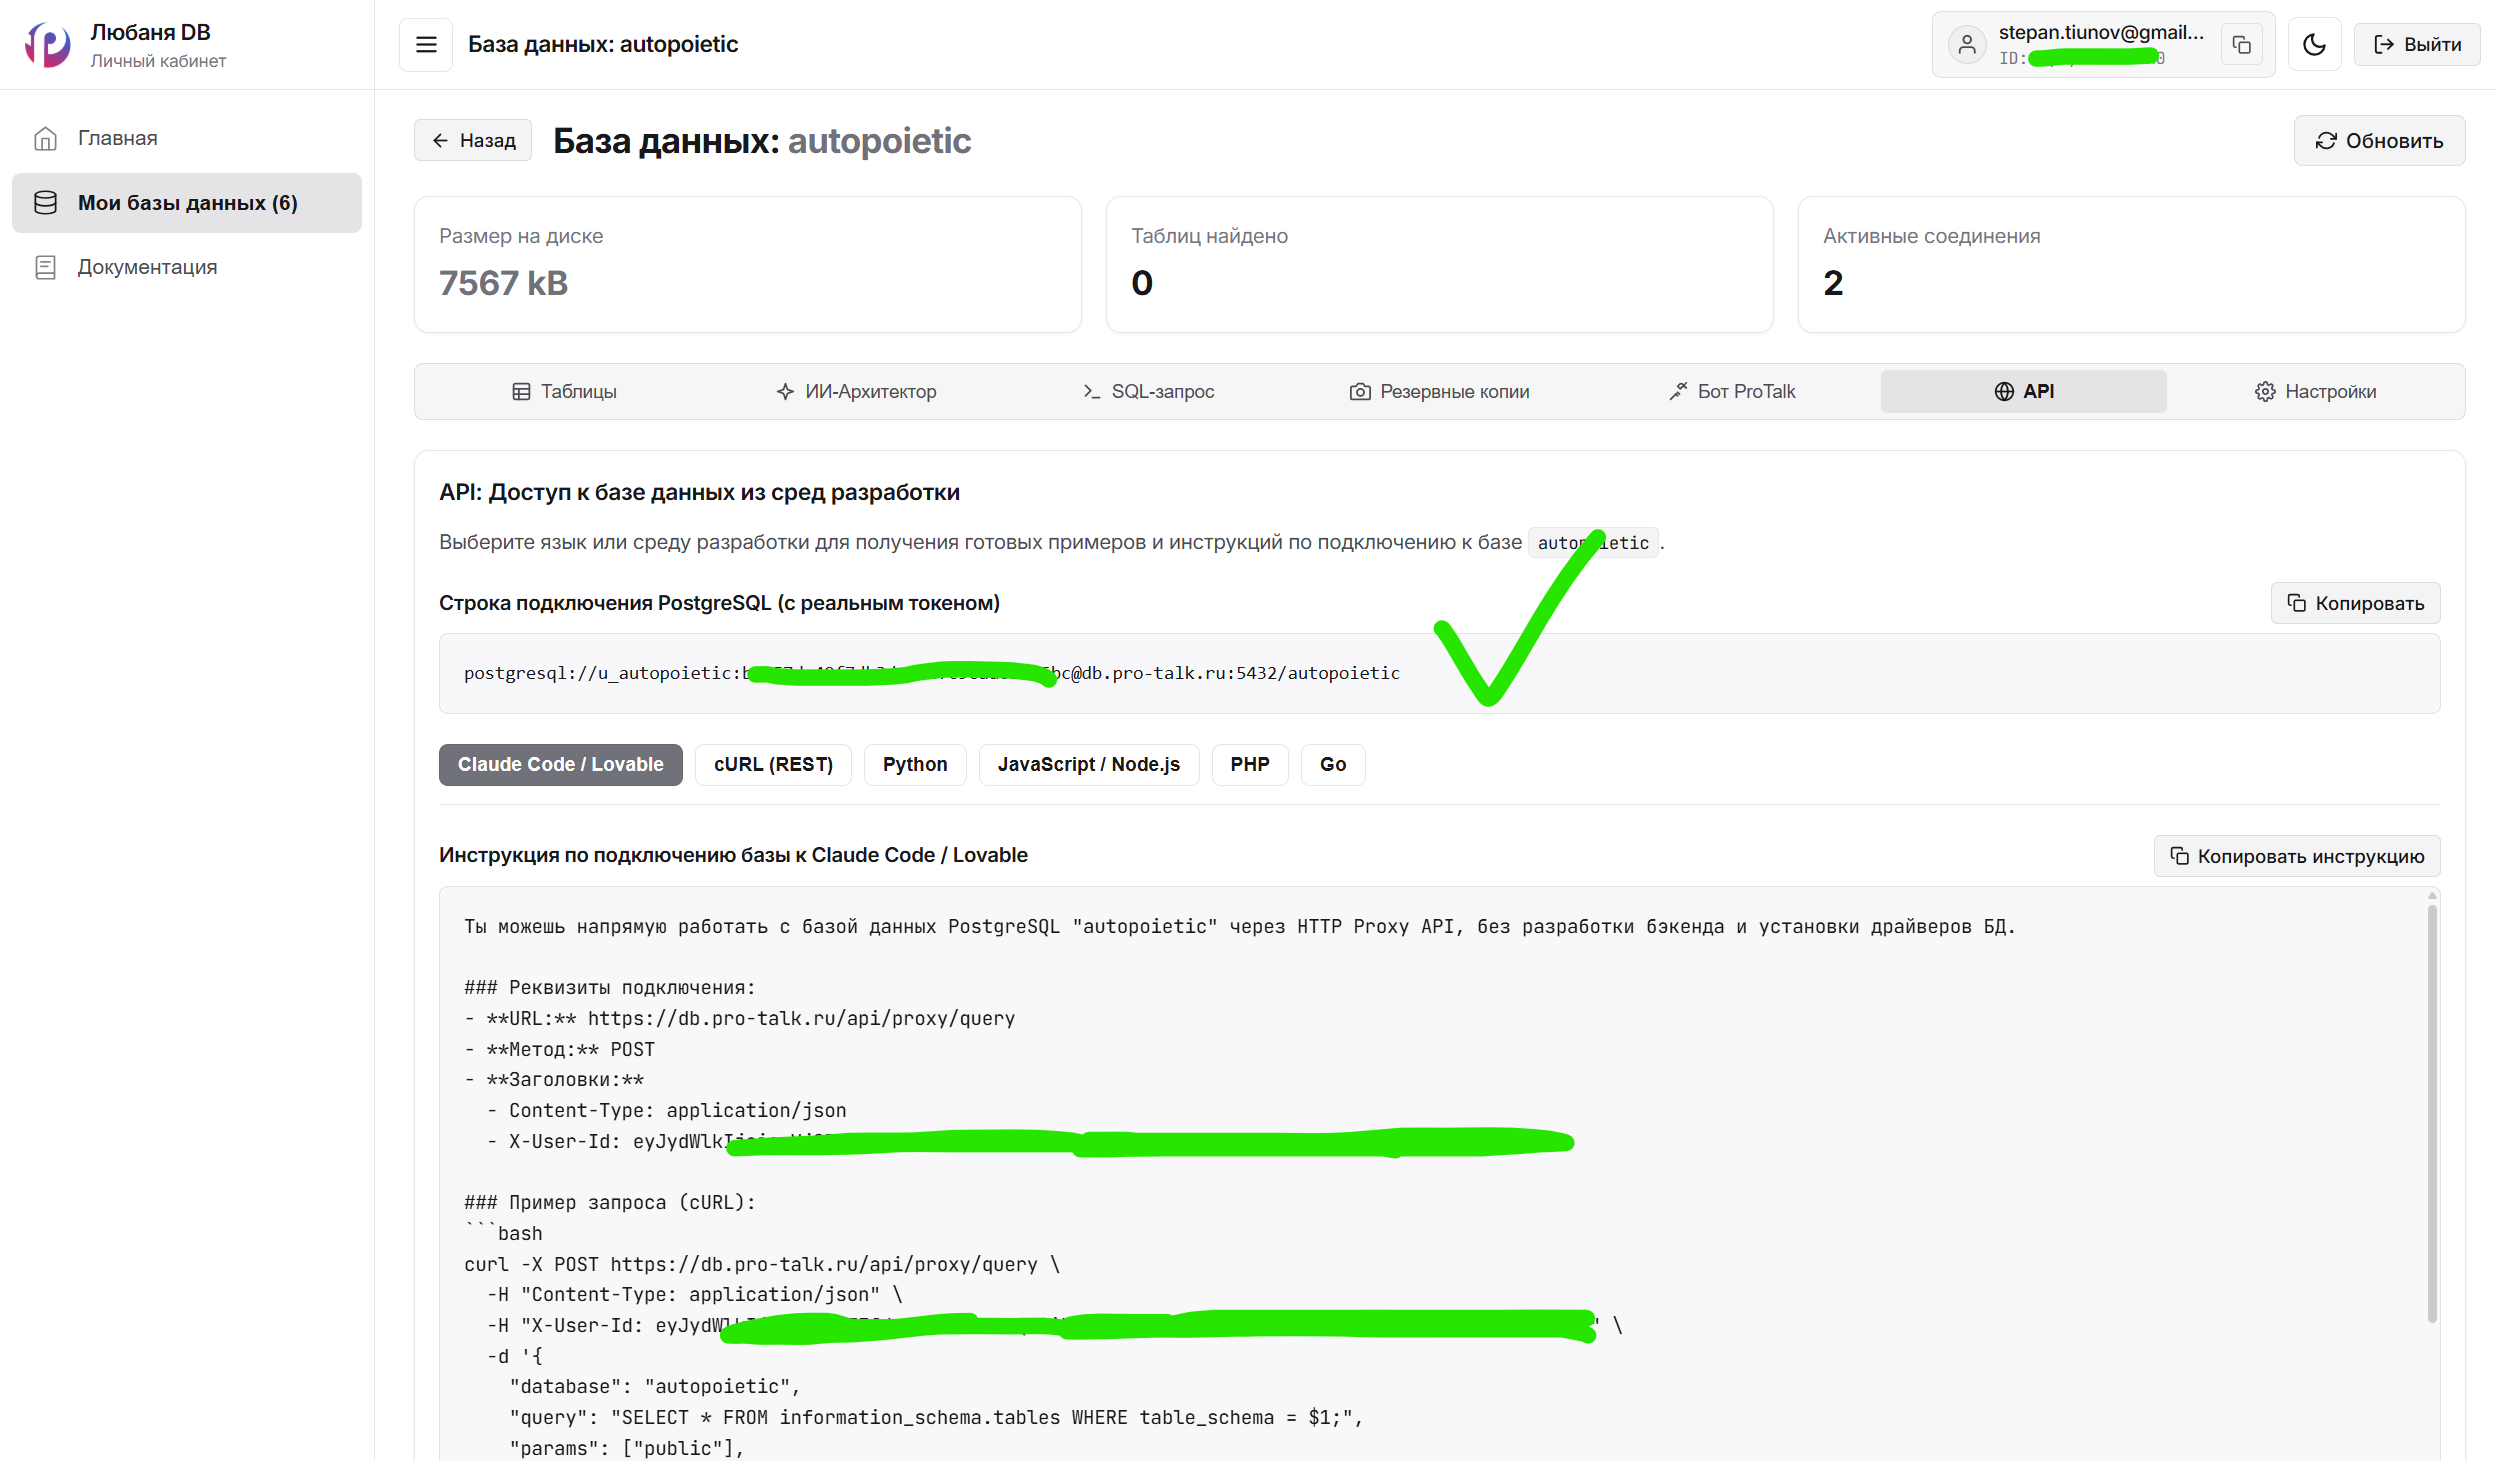Select the PHP example

tap(1250, 765)
